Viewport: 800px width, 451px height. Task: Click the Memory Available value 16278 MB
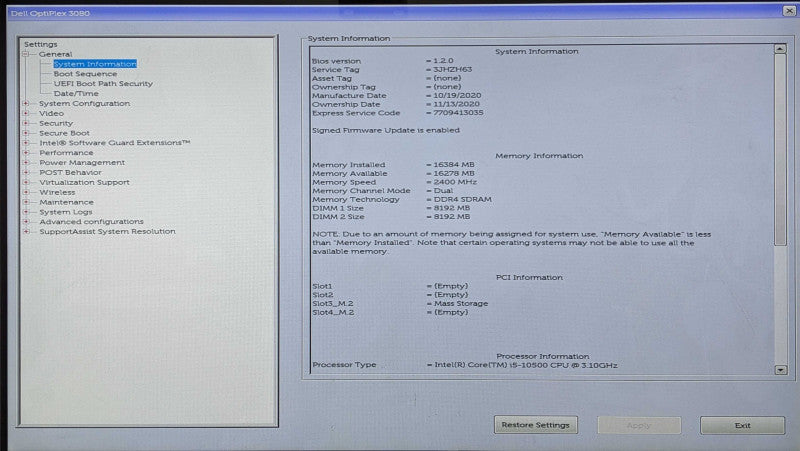tap(454, 173)
